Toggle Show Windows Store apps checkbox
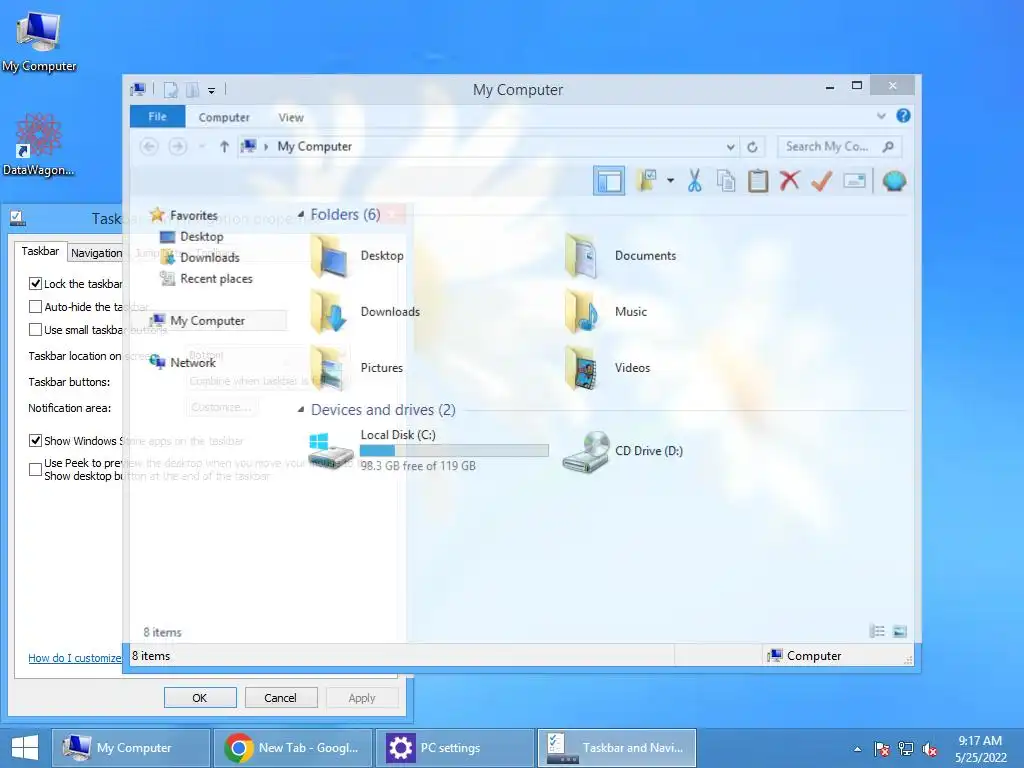 [x=35, y=441]
